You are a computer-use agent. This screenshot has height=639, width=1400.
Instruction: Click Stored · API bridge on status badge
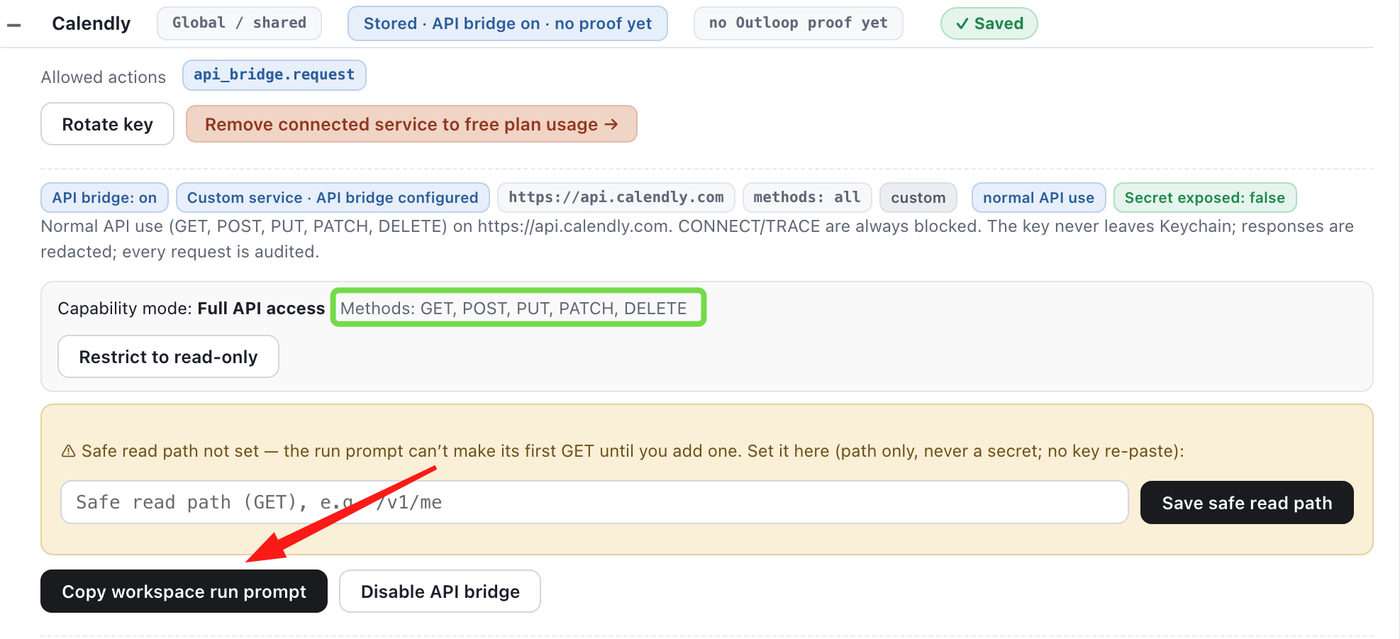click(x=508, y=23)
